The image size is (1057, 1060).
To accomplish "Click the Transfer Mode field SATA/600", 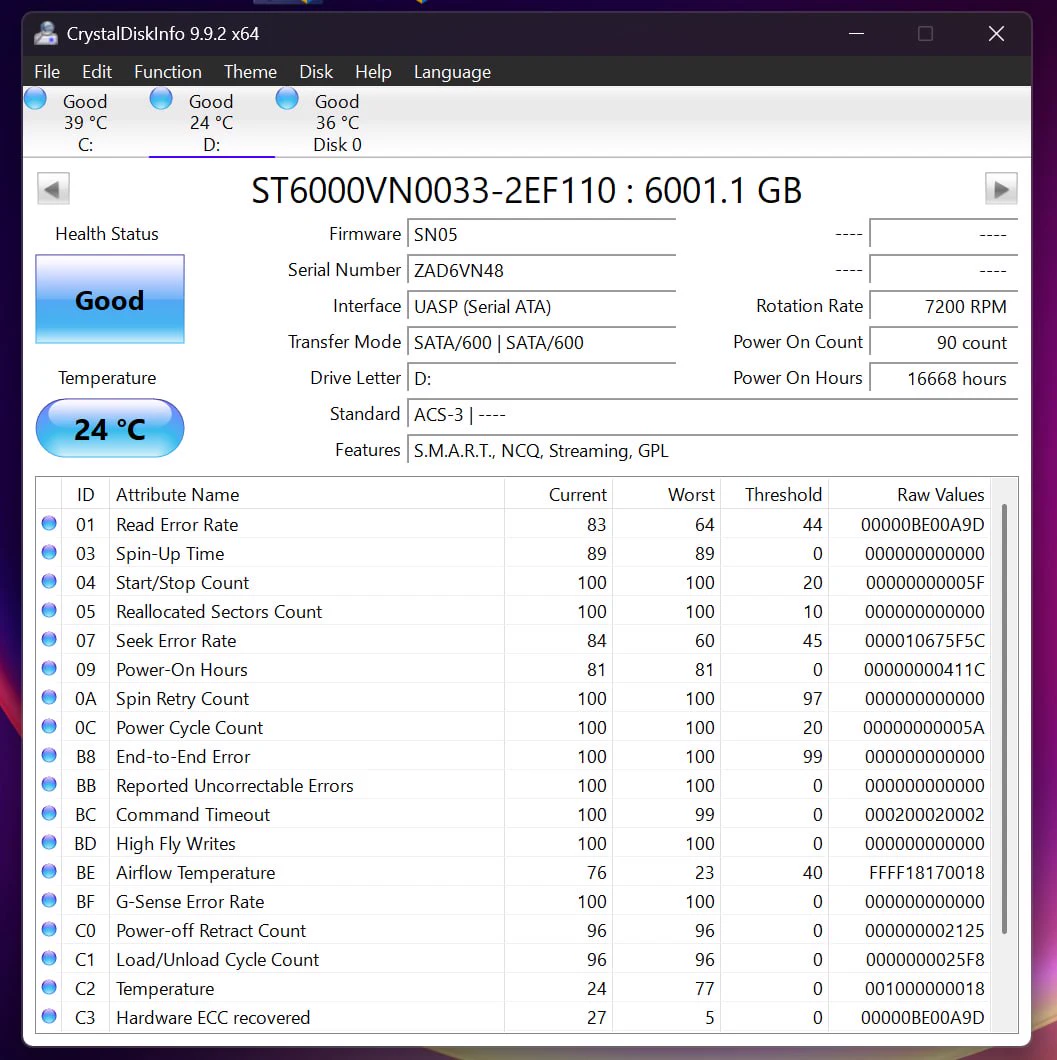I will (x=541, y=343).
